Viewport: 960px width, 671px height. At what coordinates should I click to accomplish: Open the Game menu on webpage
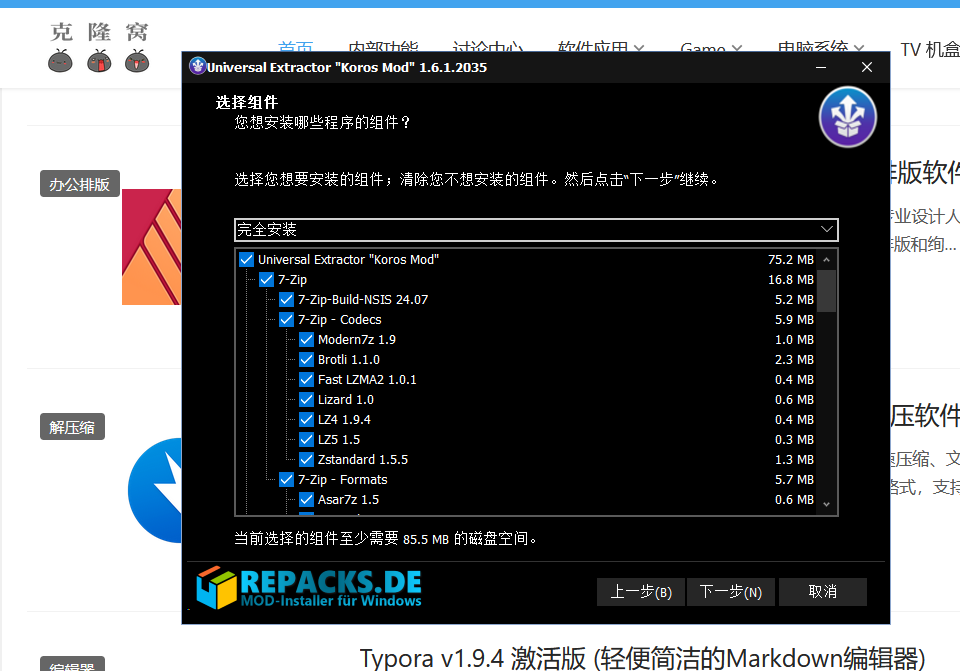pyautogui.click(x=711, y=47)
